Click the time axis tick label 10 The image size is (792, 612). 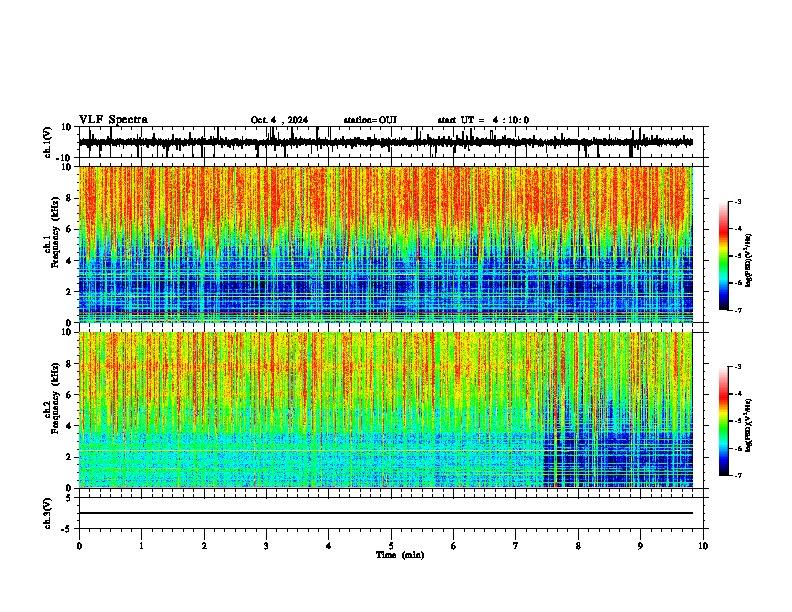pos(703,546)
